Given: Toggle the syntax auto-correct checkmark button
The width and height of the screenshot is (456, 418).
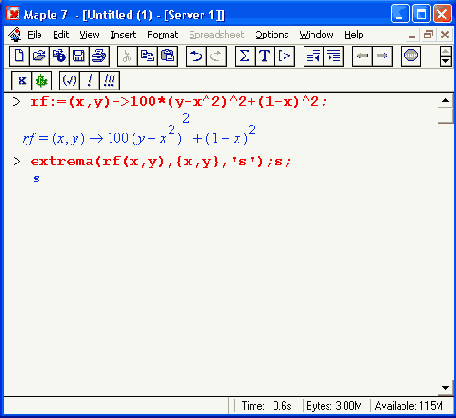Looking at the screenshot, I should click(x=69, y=81).
